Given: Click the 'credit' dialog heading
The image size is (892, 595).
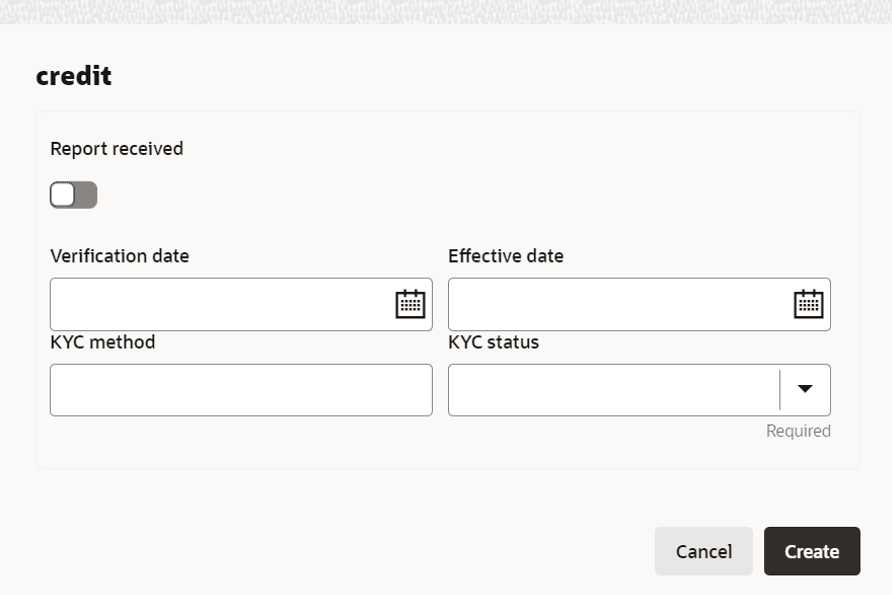Looking at the screenshot, I should tap(74, 76).
